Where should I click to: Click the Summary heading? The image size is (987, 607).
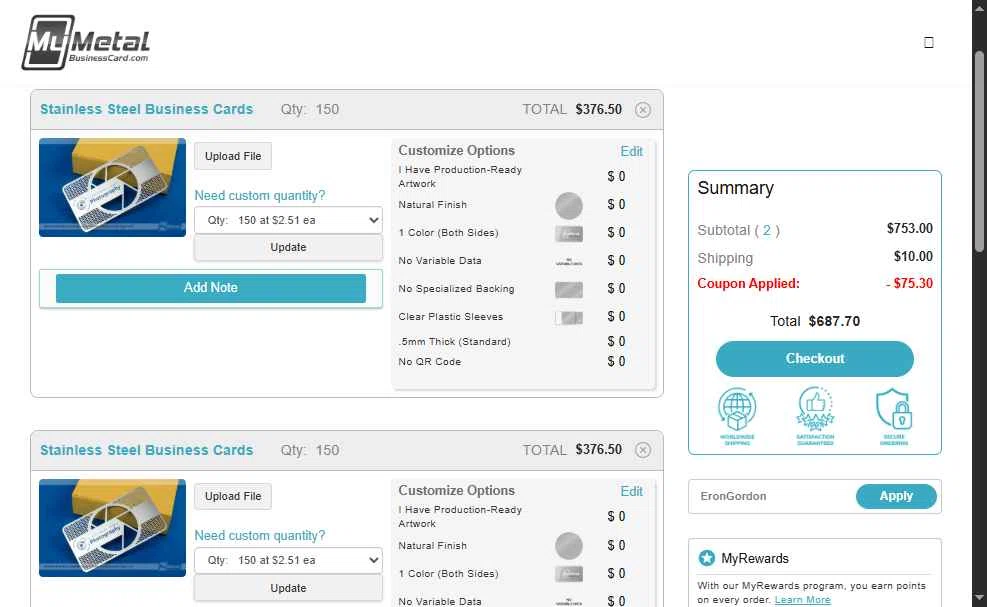[735, 188]
